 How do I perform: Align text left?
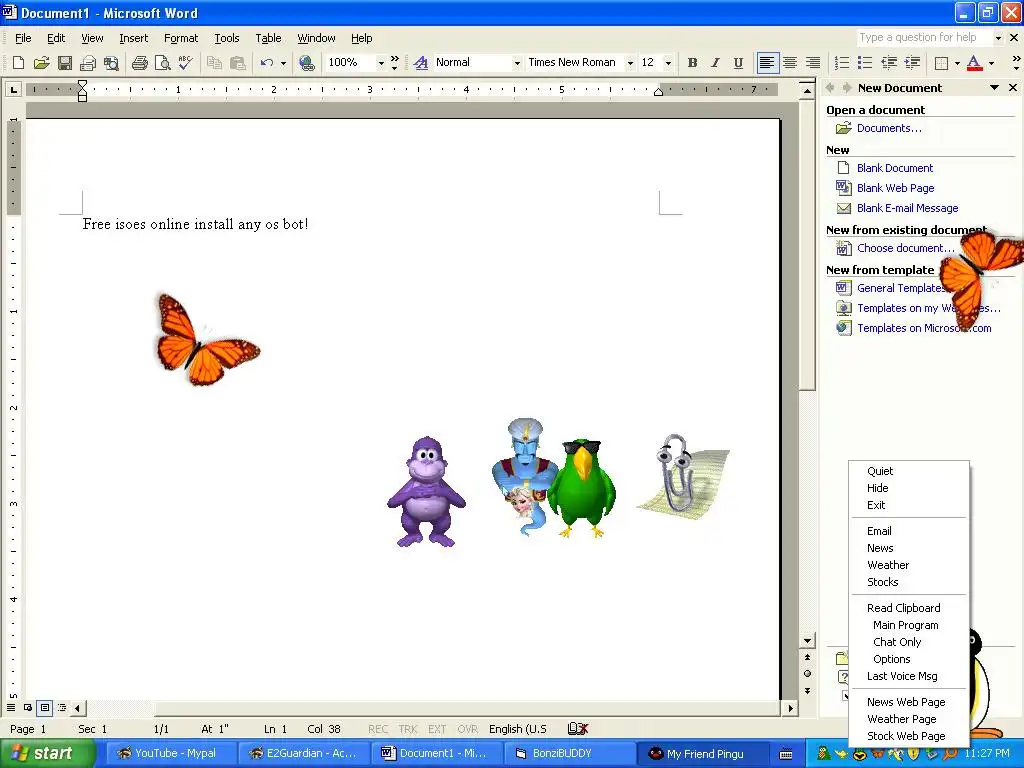pos(767,63)
